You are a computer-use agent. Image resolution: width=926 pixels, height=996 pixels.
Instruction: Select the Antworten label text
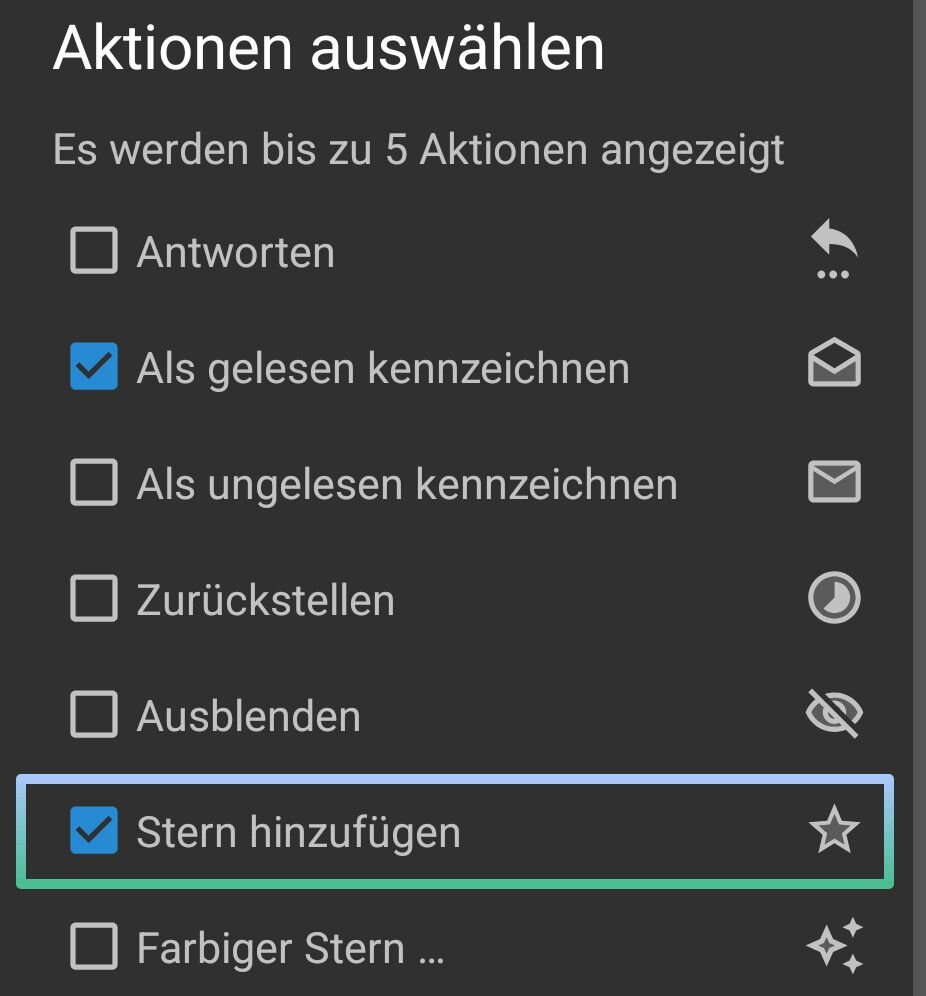pyautogui.click(x=236, y=252)
